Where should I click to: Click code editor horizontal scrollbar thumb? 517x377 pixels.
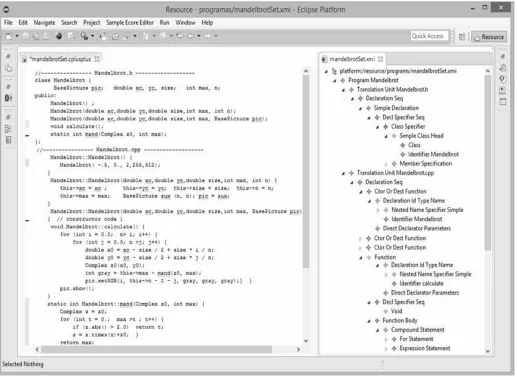click(156, 349)
